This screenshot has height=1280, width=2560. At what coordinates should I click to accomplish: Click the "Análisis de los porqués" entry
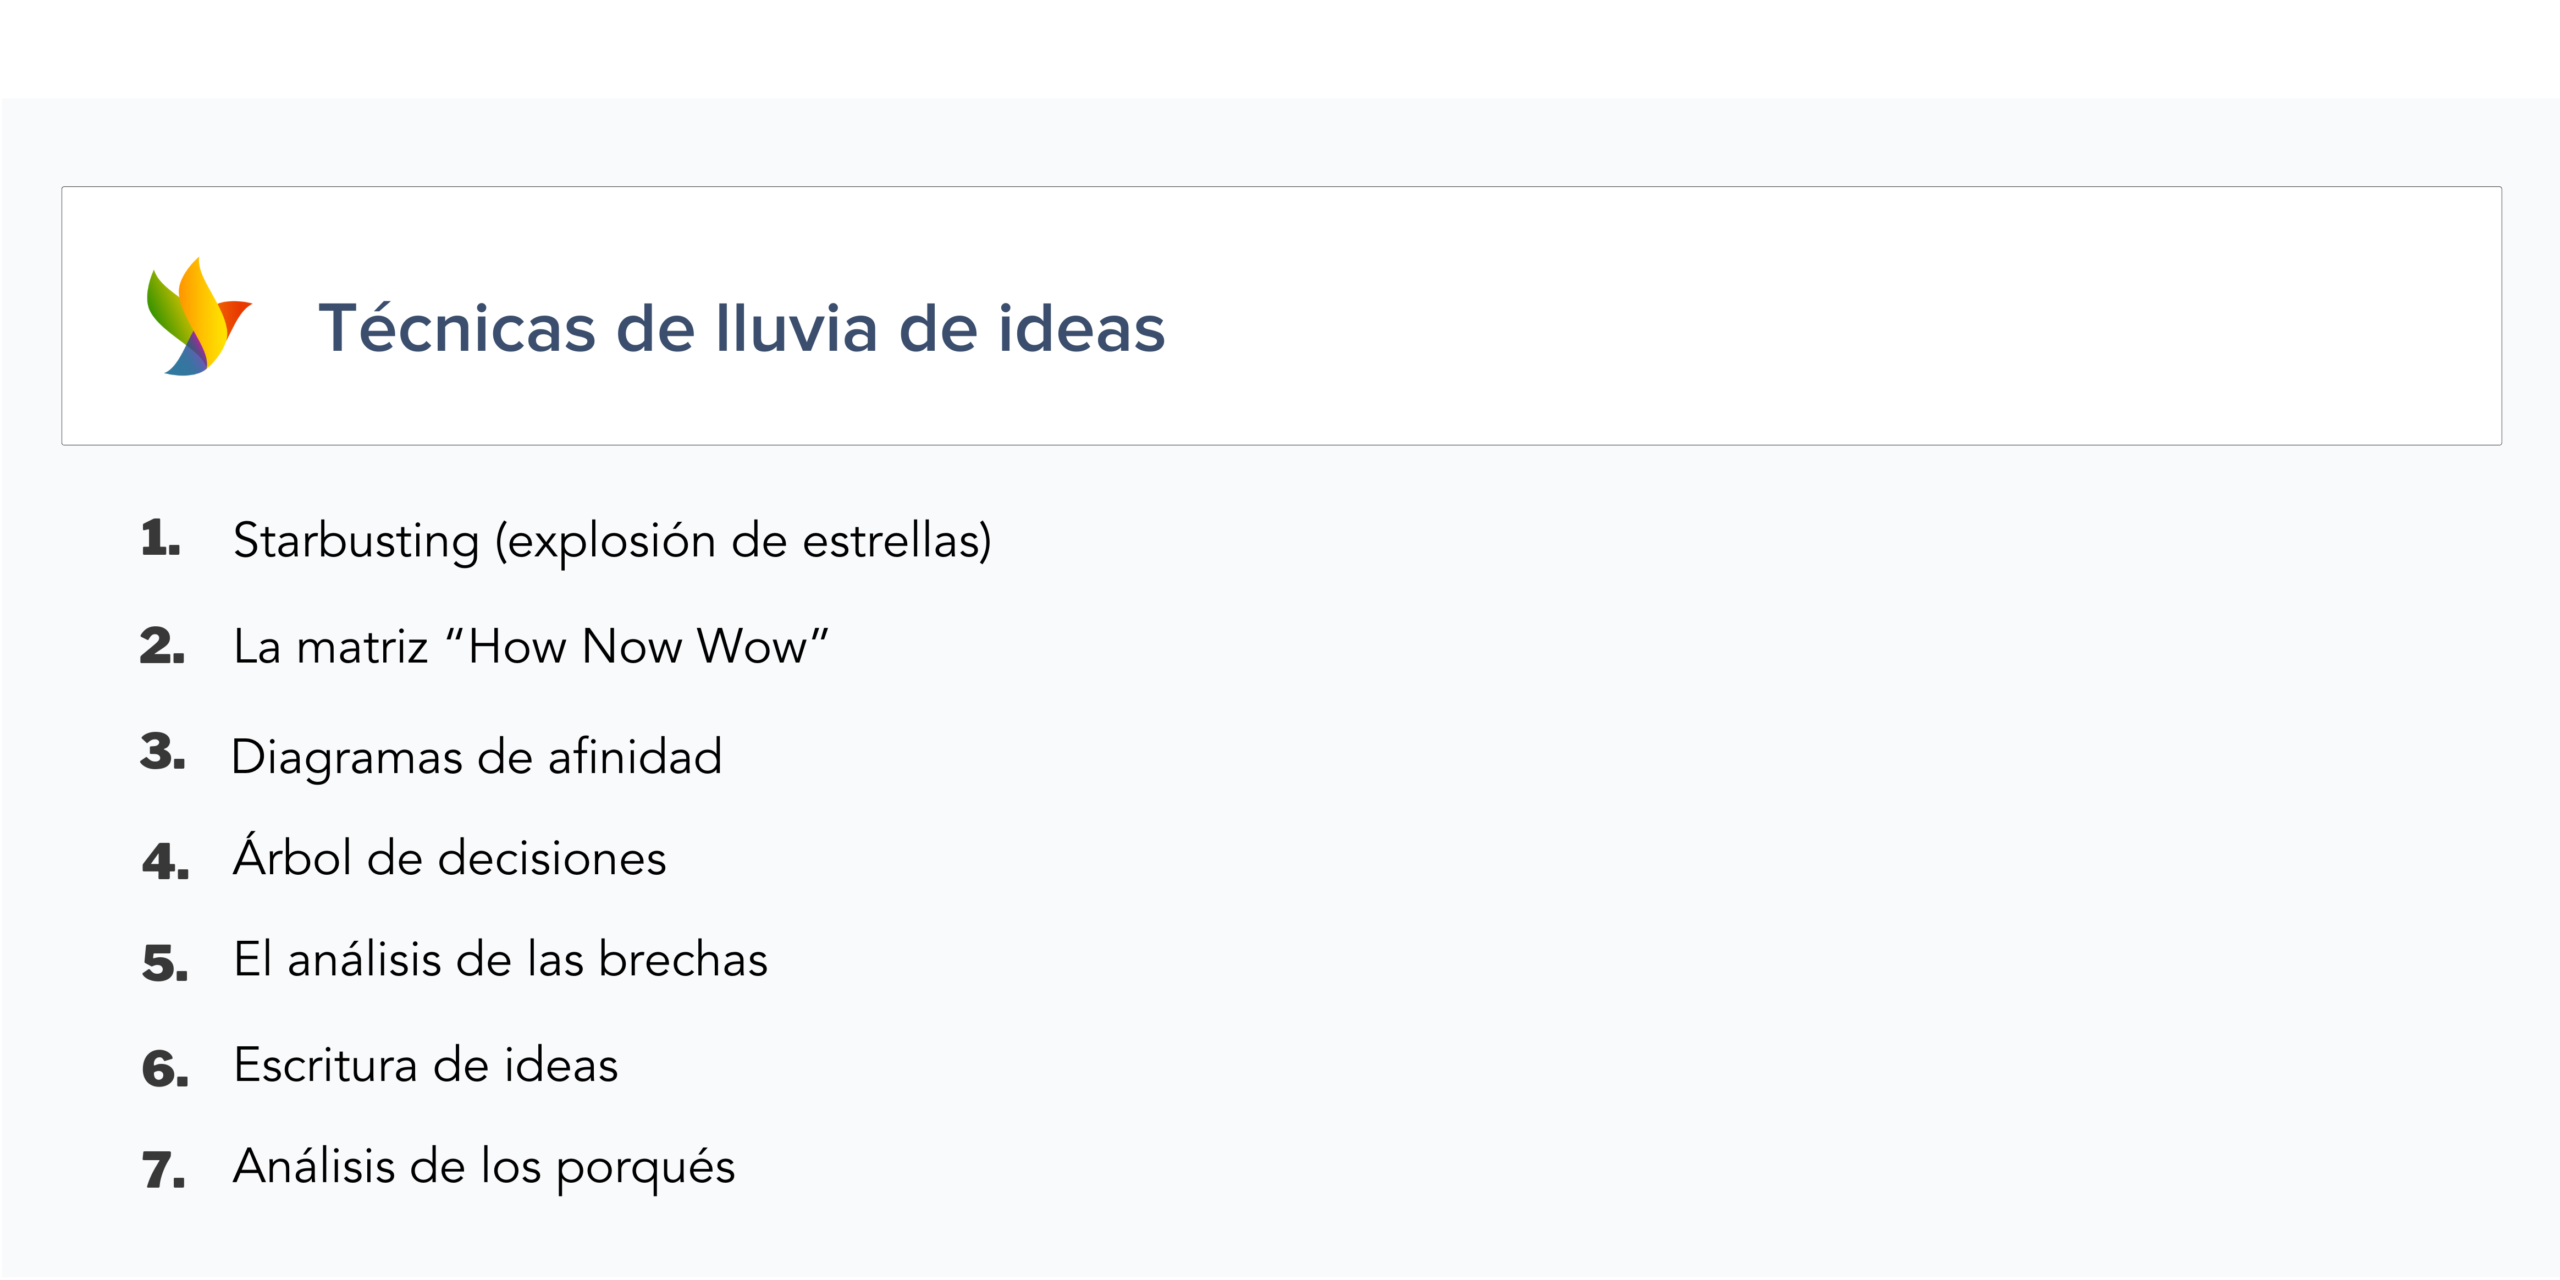click(x=484, y=1167)
